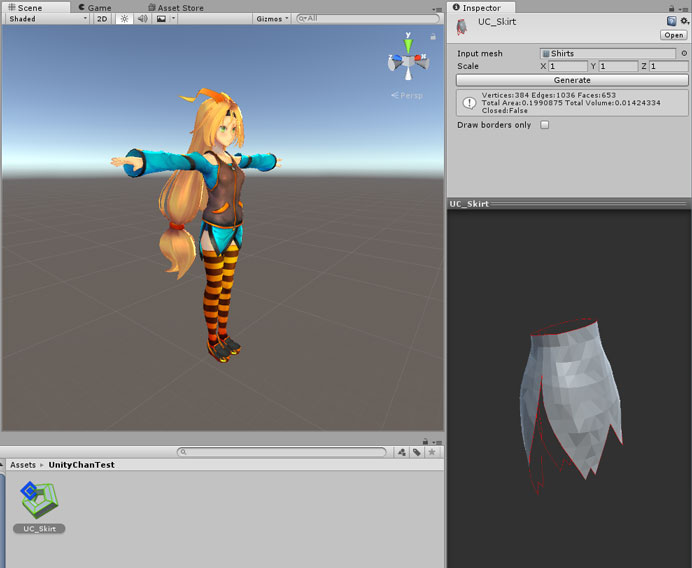Toggle the Inspector lock icon
Screen dimensions: 692x568
(671, 8)
